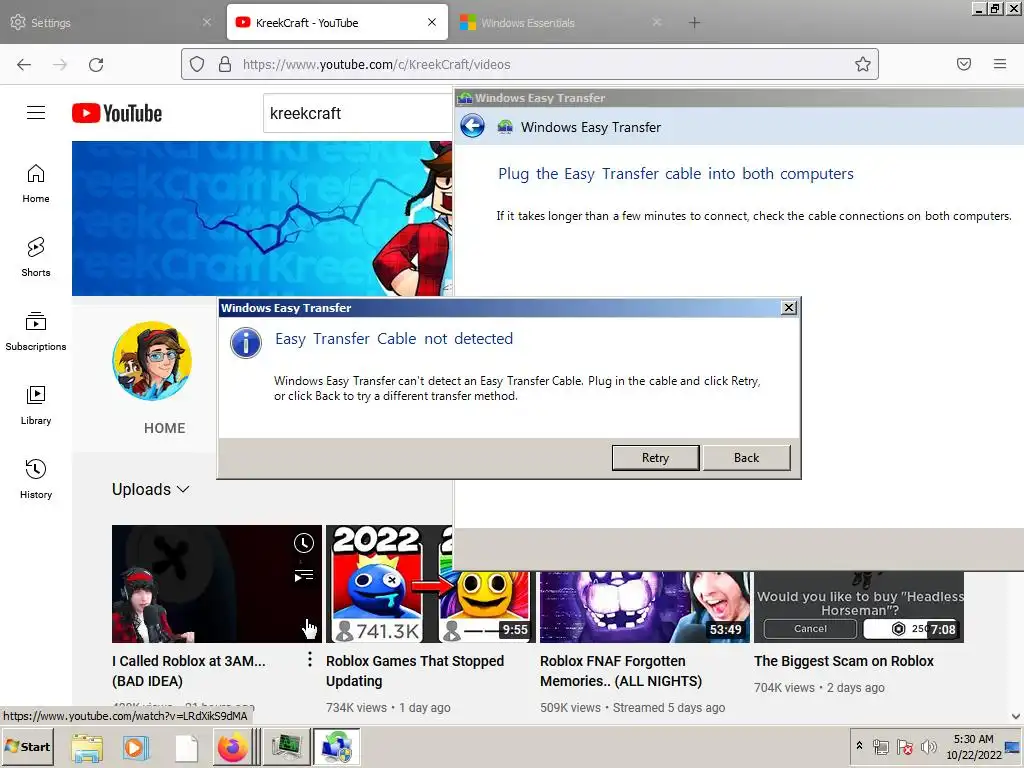Close the Settings tab
This screenshot has height=768, width=1024.
click(x=206, y=22)
